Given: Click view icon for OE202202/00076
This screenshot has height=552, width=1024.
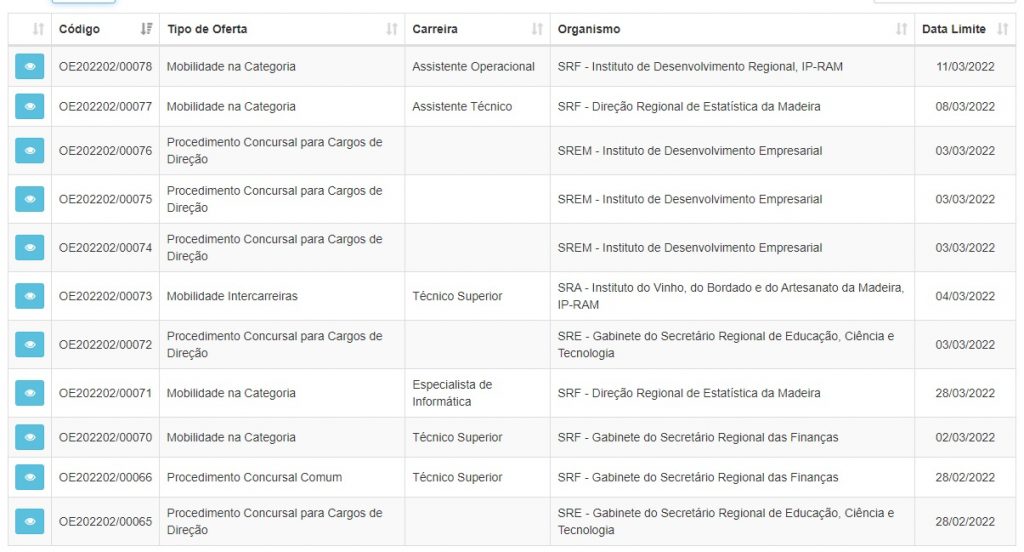Looking at the screenshot, I should [29, 151].
